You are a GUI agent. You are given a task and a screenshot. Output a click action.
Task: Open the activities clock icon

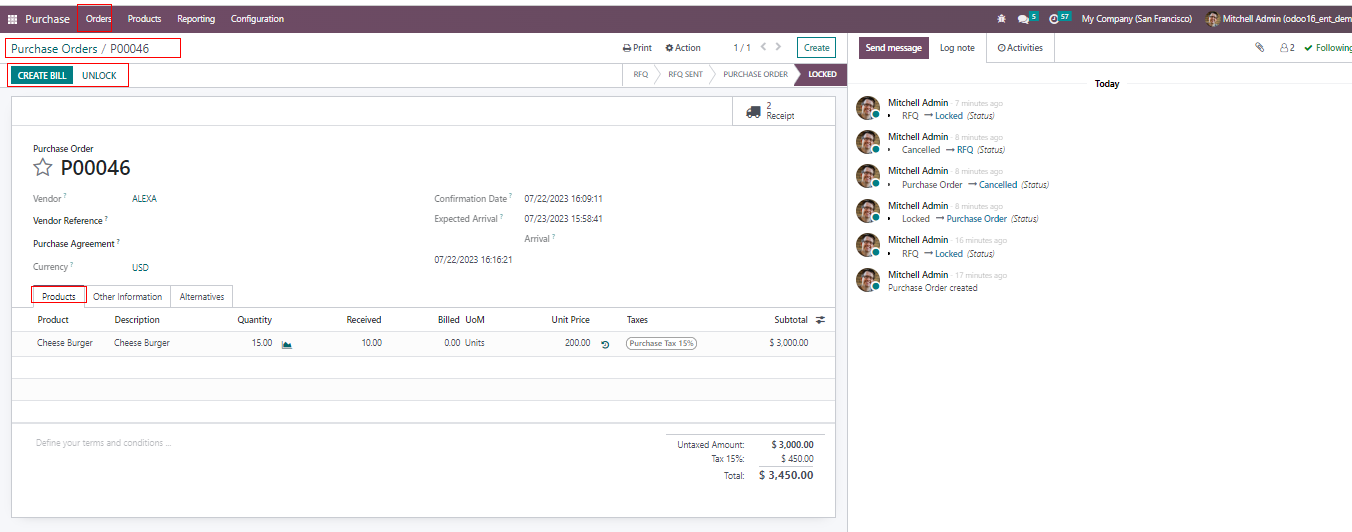click(1056, 19)
